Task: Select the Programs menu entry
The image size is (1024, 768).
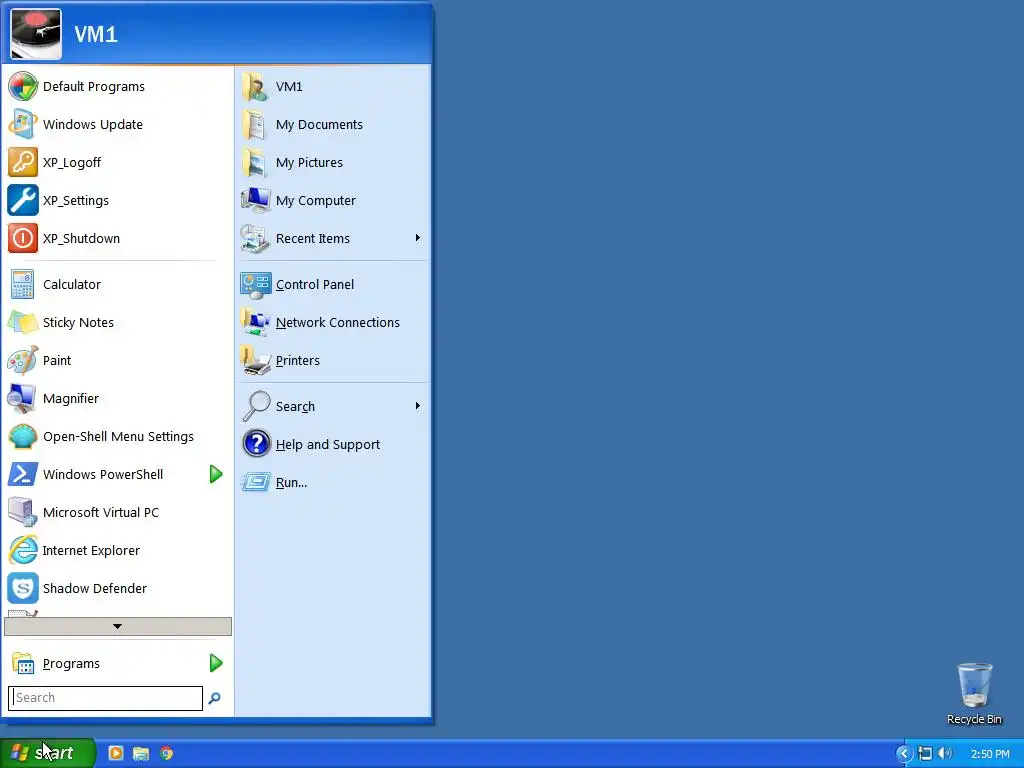Action: [x=118, y=663]
